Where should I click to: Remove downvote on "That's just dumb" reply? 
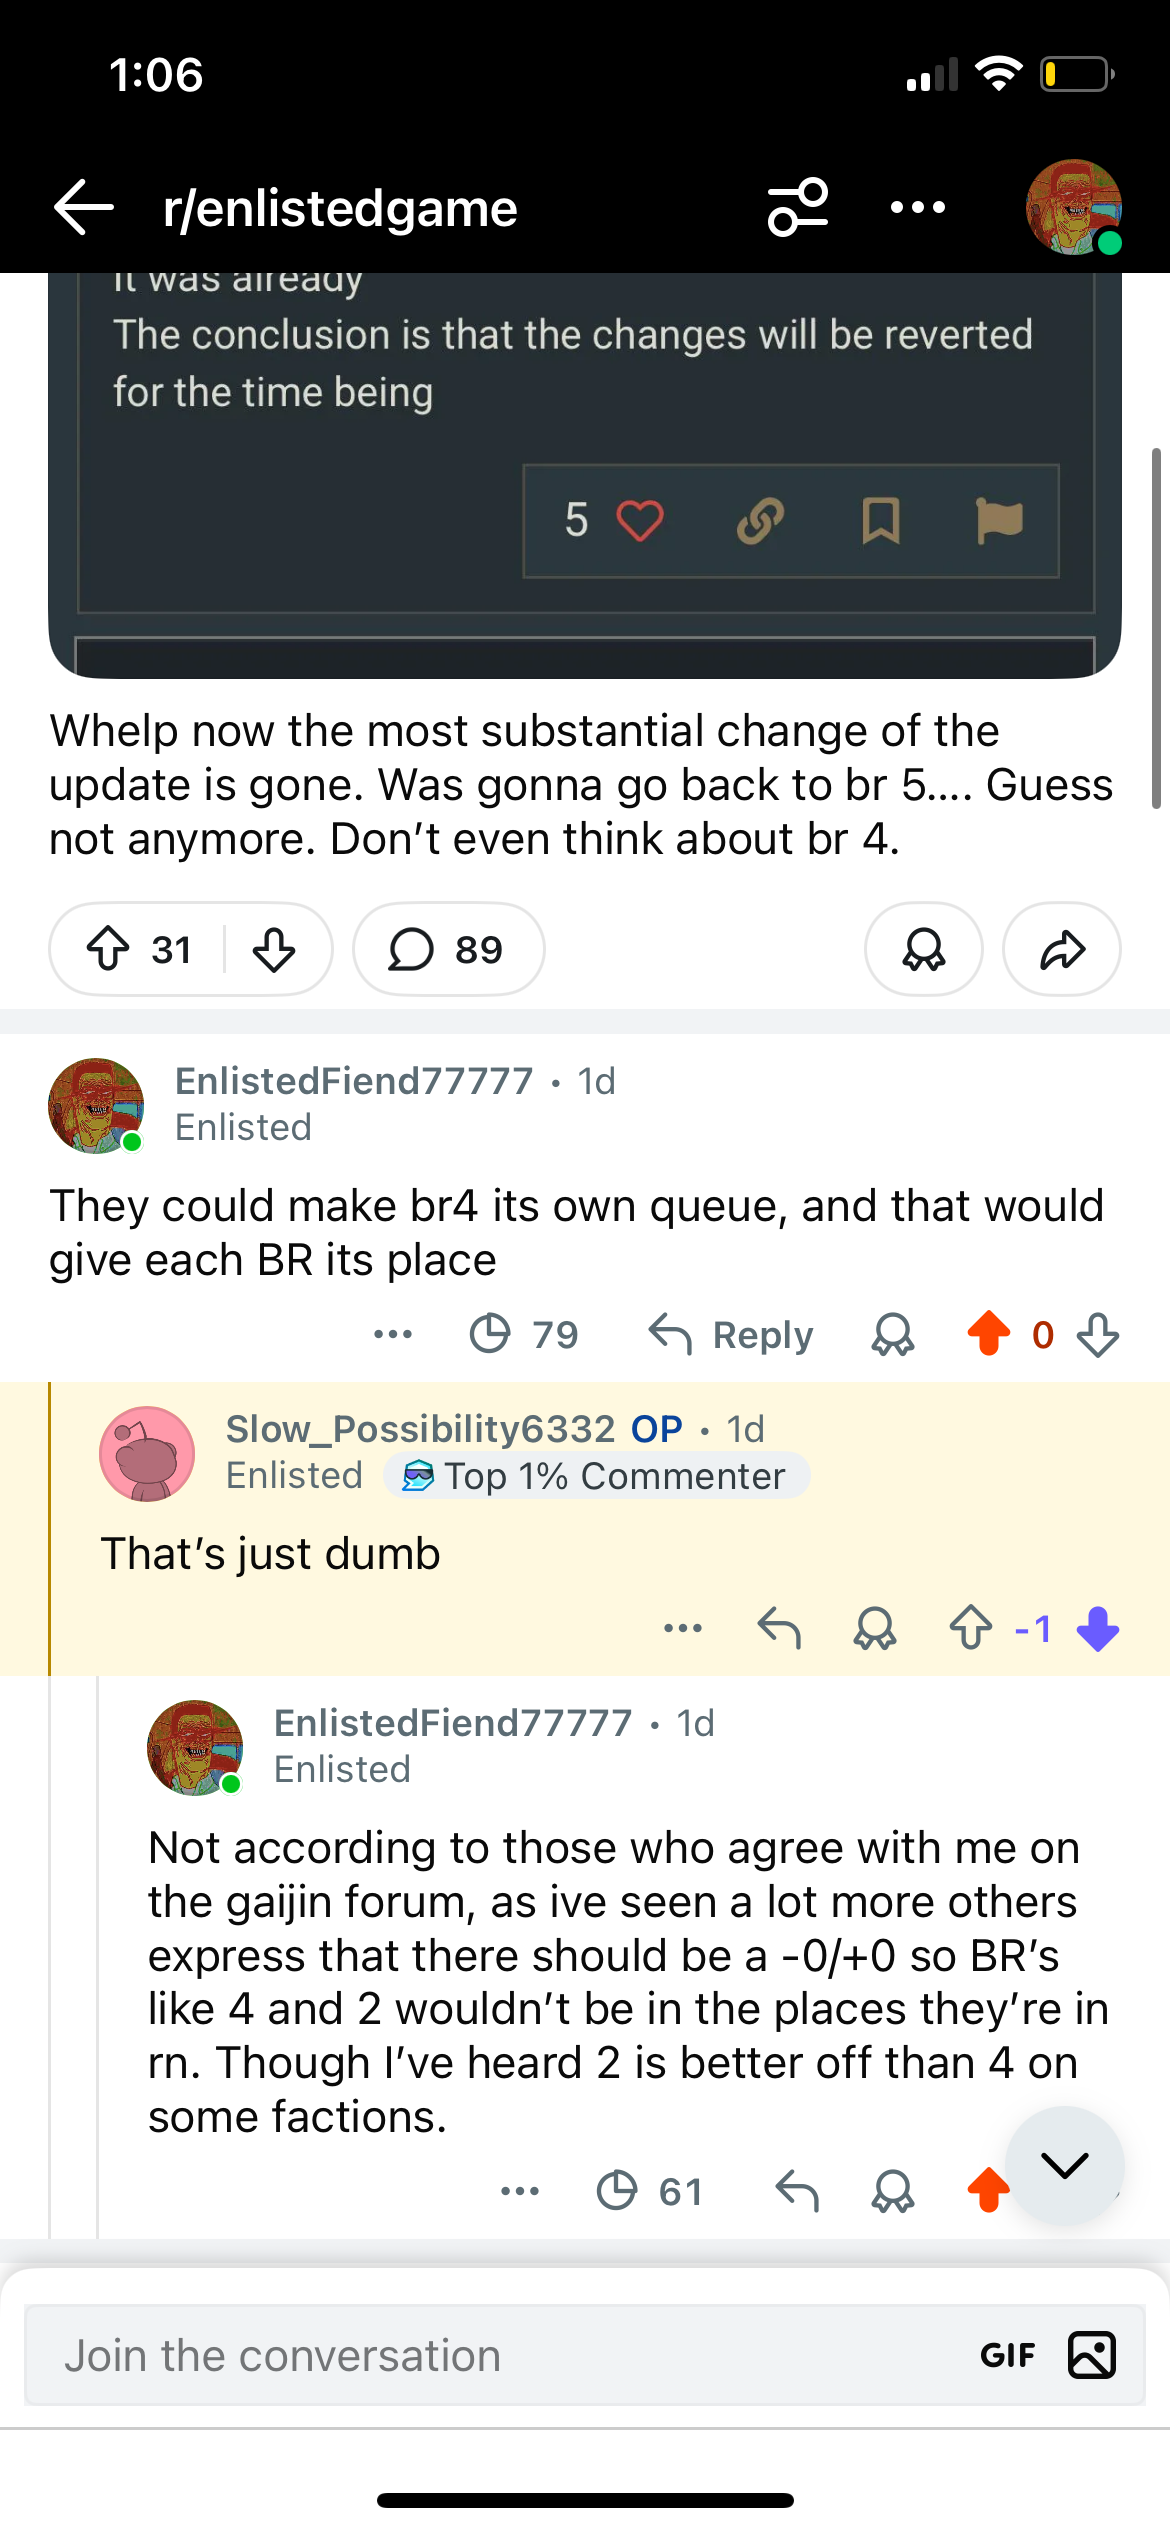[x=1098, y=1629]
